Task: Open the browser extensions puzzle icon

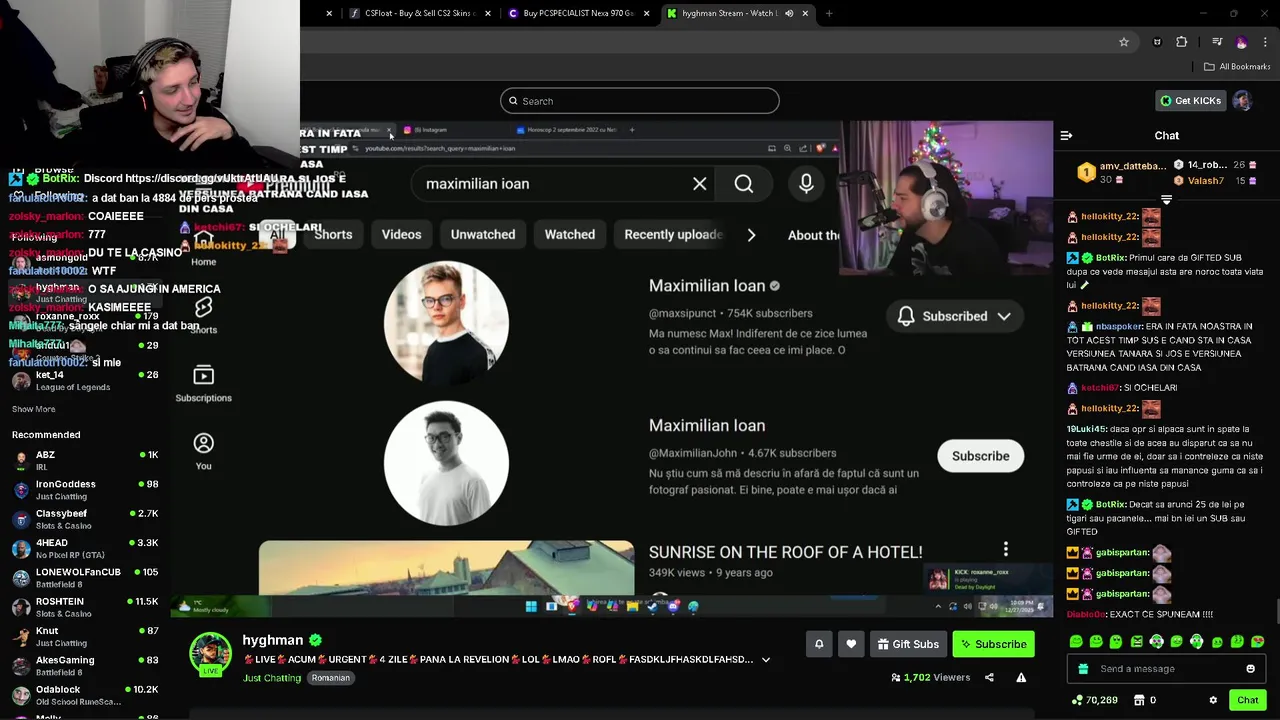Action: tap(1182, 42)
